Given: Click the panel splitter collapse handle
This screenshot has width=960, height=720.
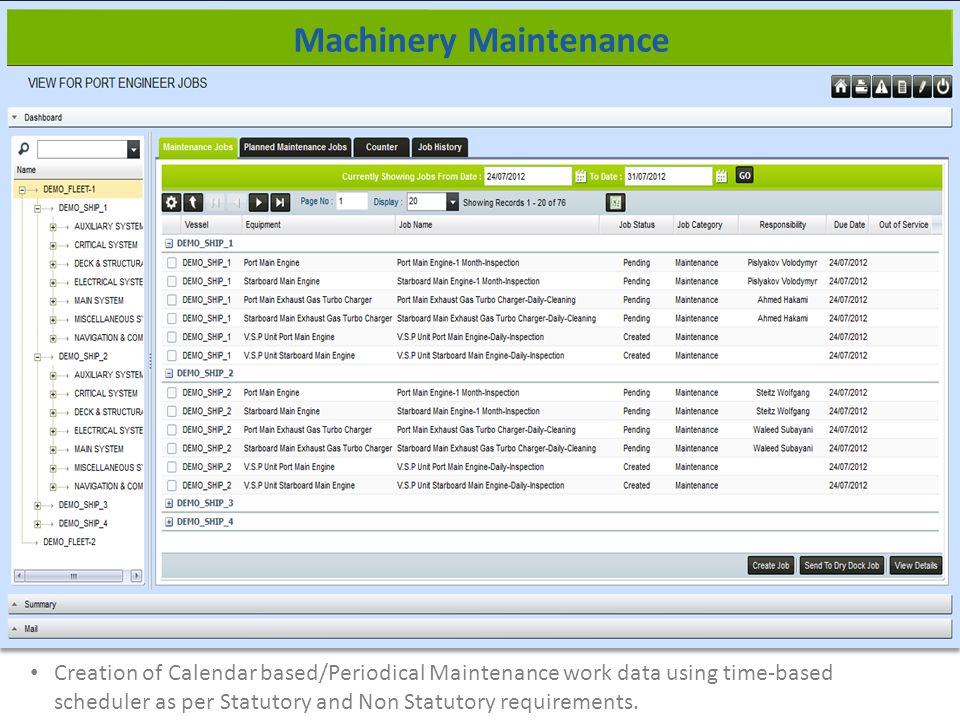Looking at the screenshot, I should coord(150,361).
